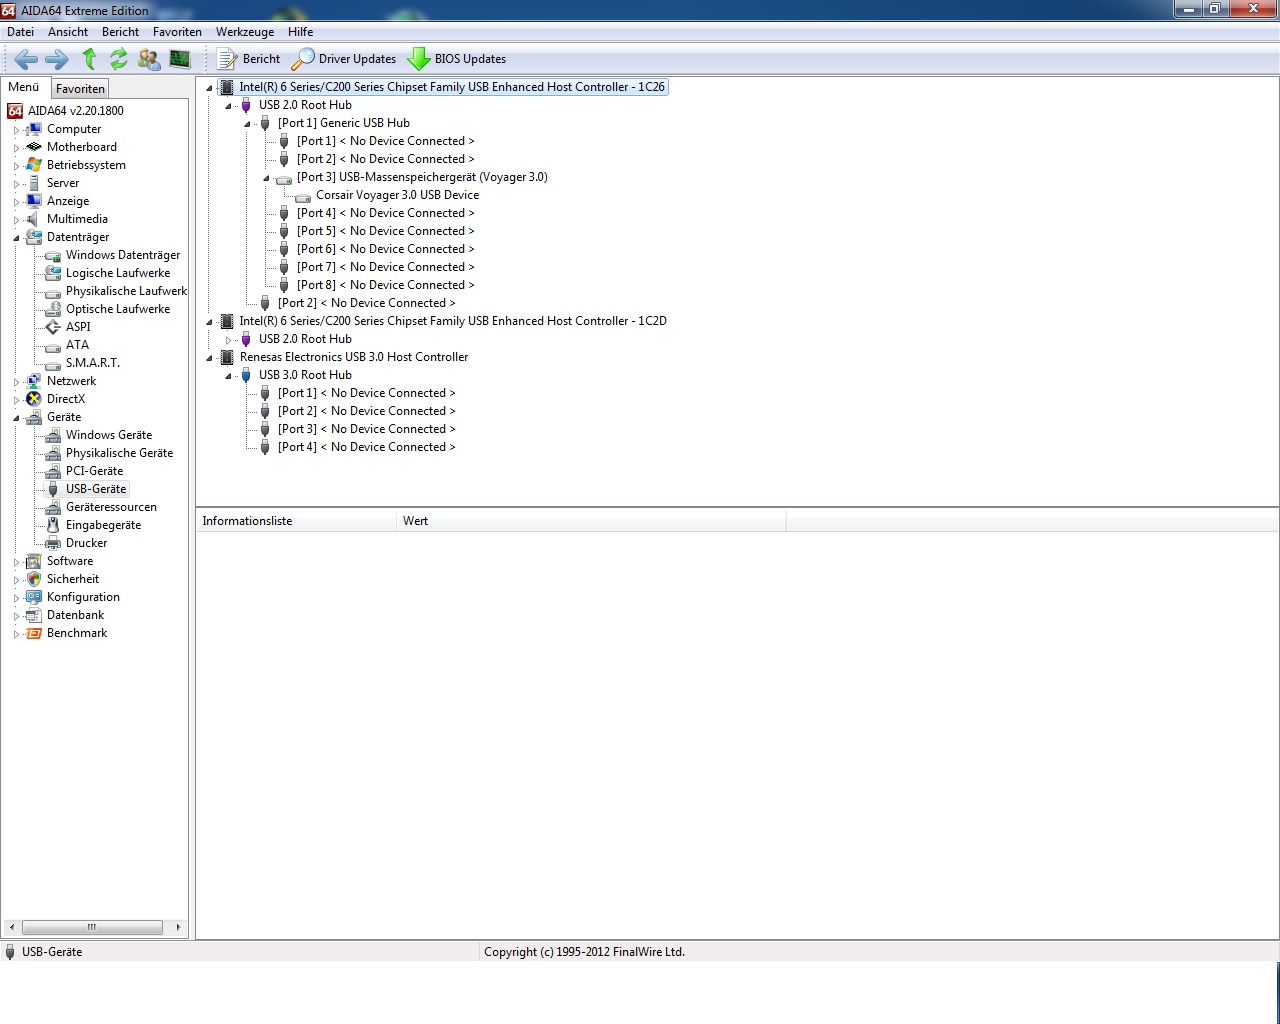Click the Eingabegeräte mouse icon
This screenshot has height=1024, width=1280.
point(53,525)
